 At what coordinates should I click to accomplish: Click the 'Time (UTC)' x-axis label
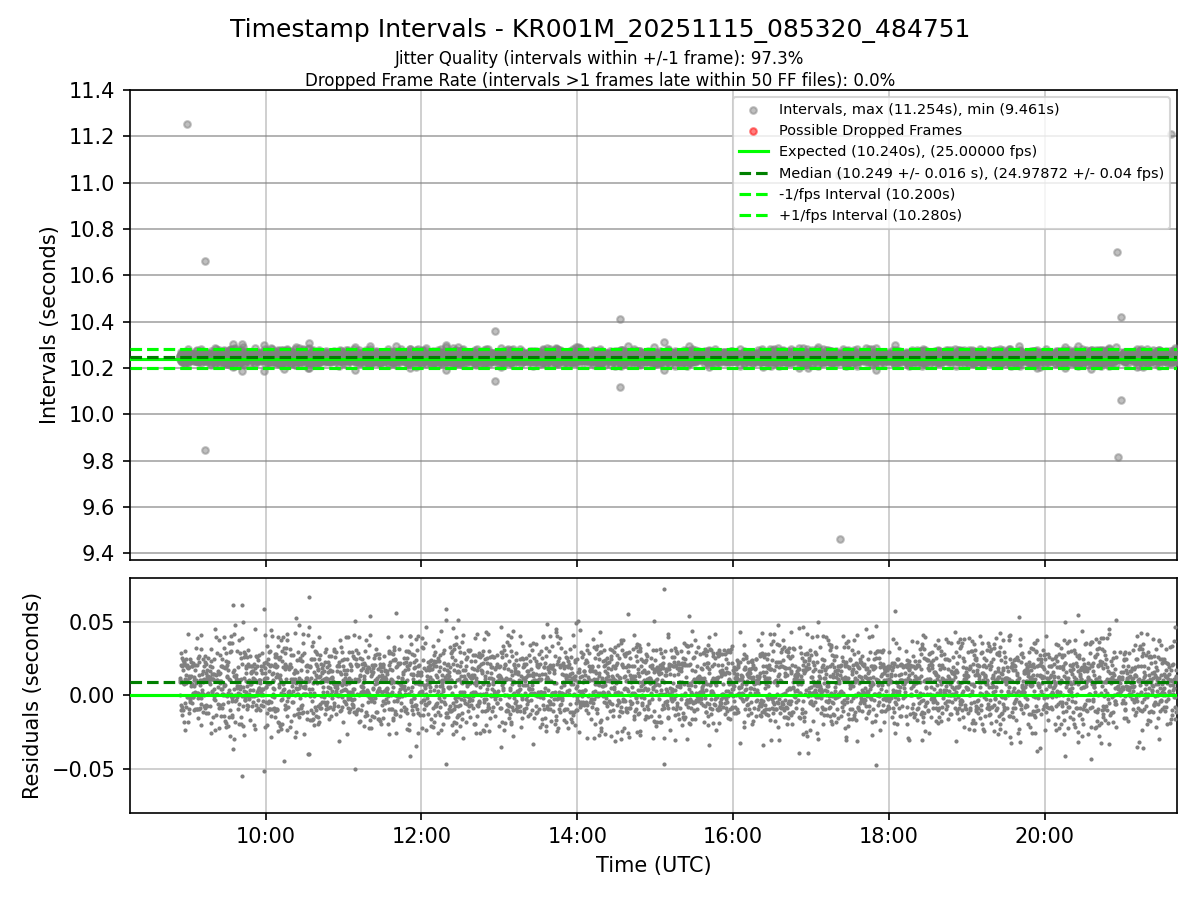pyautogui.click(x=653, y=865)
